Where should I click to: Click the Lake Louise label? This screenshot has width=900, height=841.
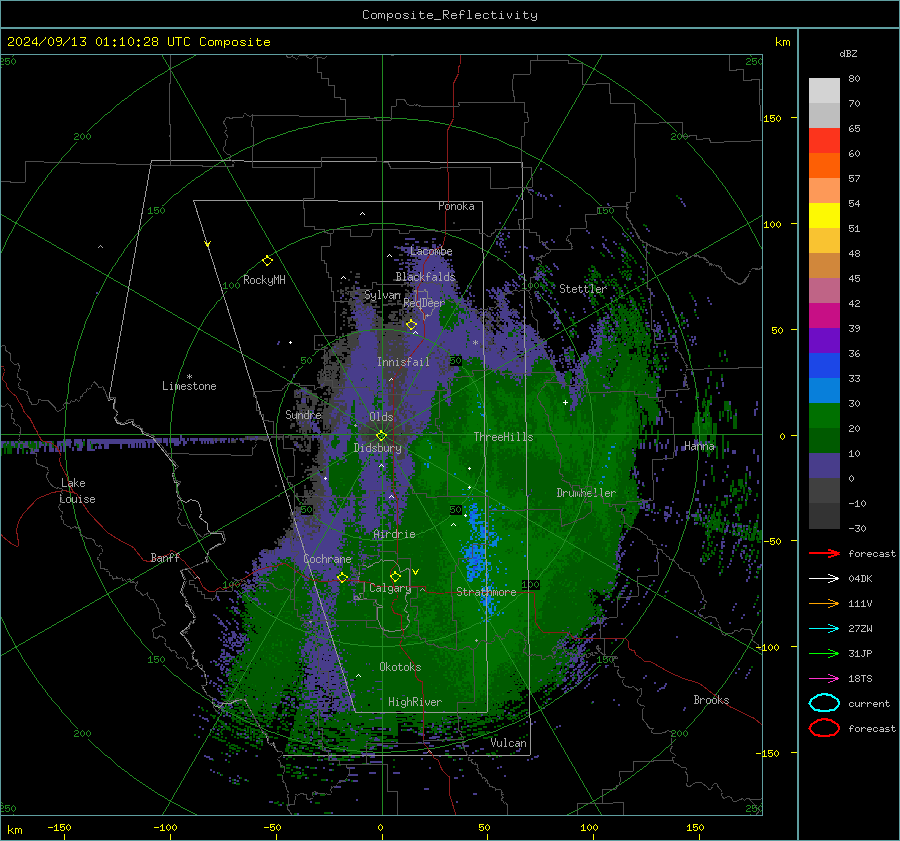(x=77, y=491)
